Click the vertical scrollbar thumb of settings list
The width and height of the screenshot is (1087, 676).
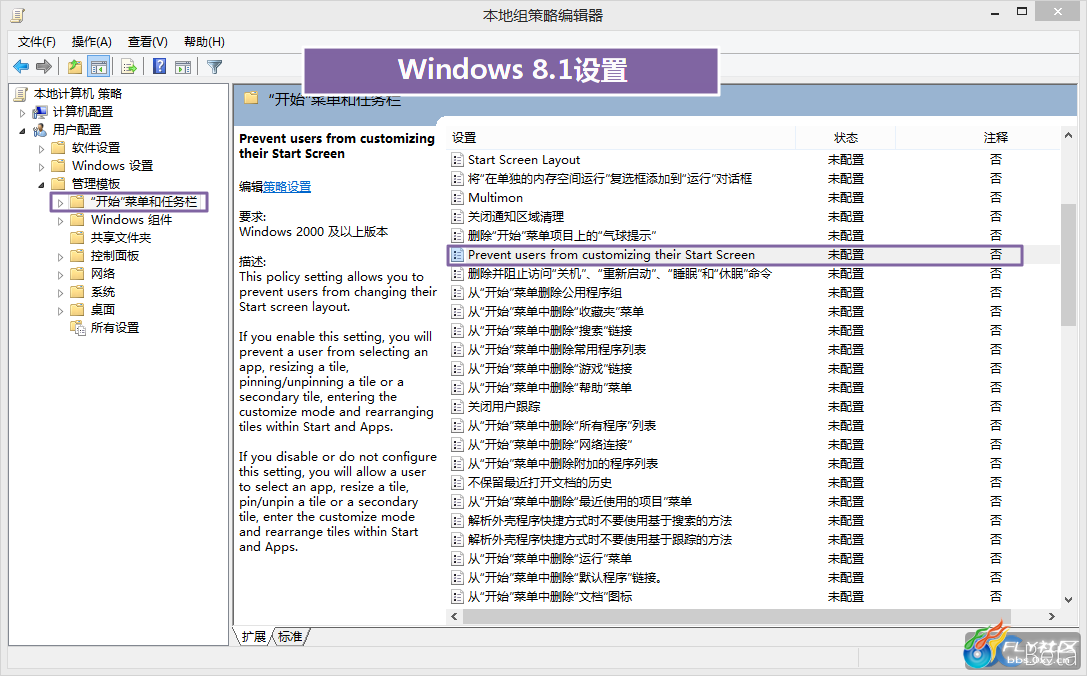(x=1068, y=264)
